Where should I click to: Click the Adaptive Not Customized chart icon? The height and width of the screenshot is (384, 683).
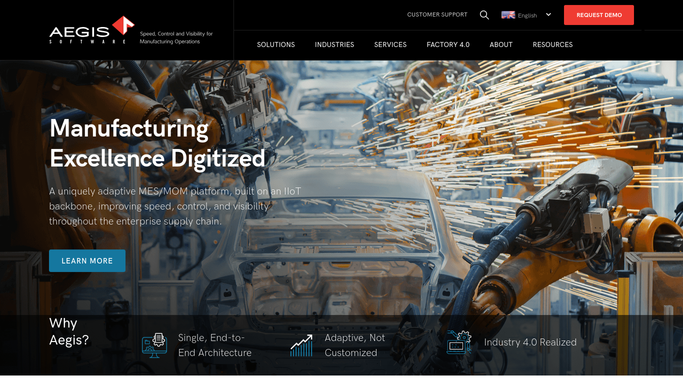pos(301,346)
